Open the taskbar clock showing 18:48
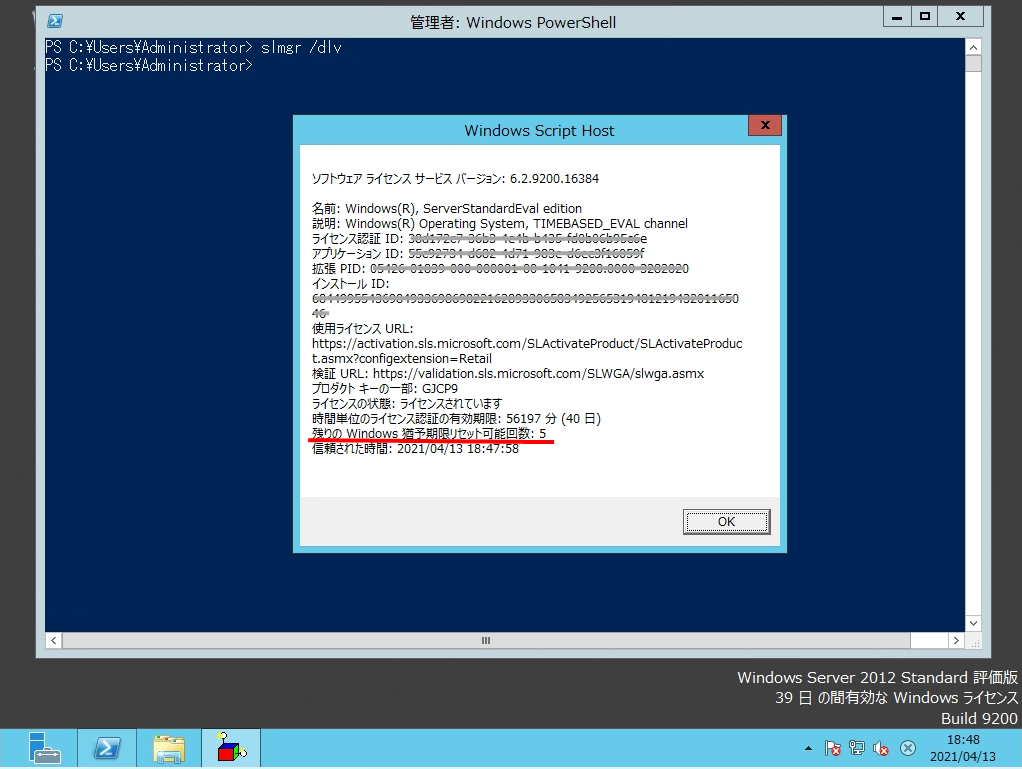Image resolution: width=1022 pixels, height=769 pixels. pyautogui.click(x=963, y=748)
